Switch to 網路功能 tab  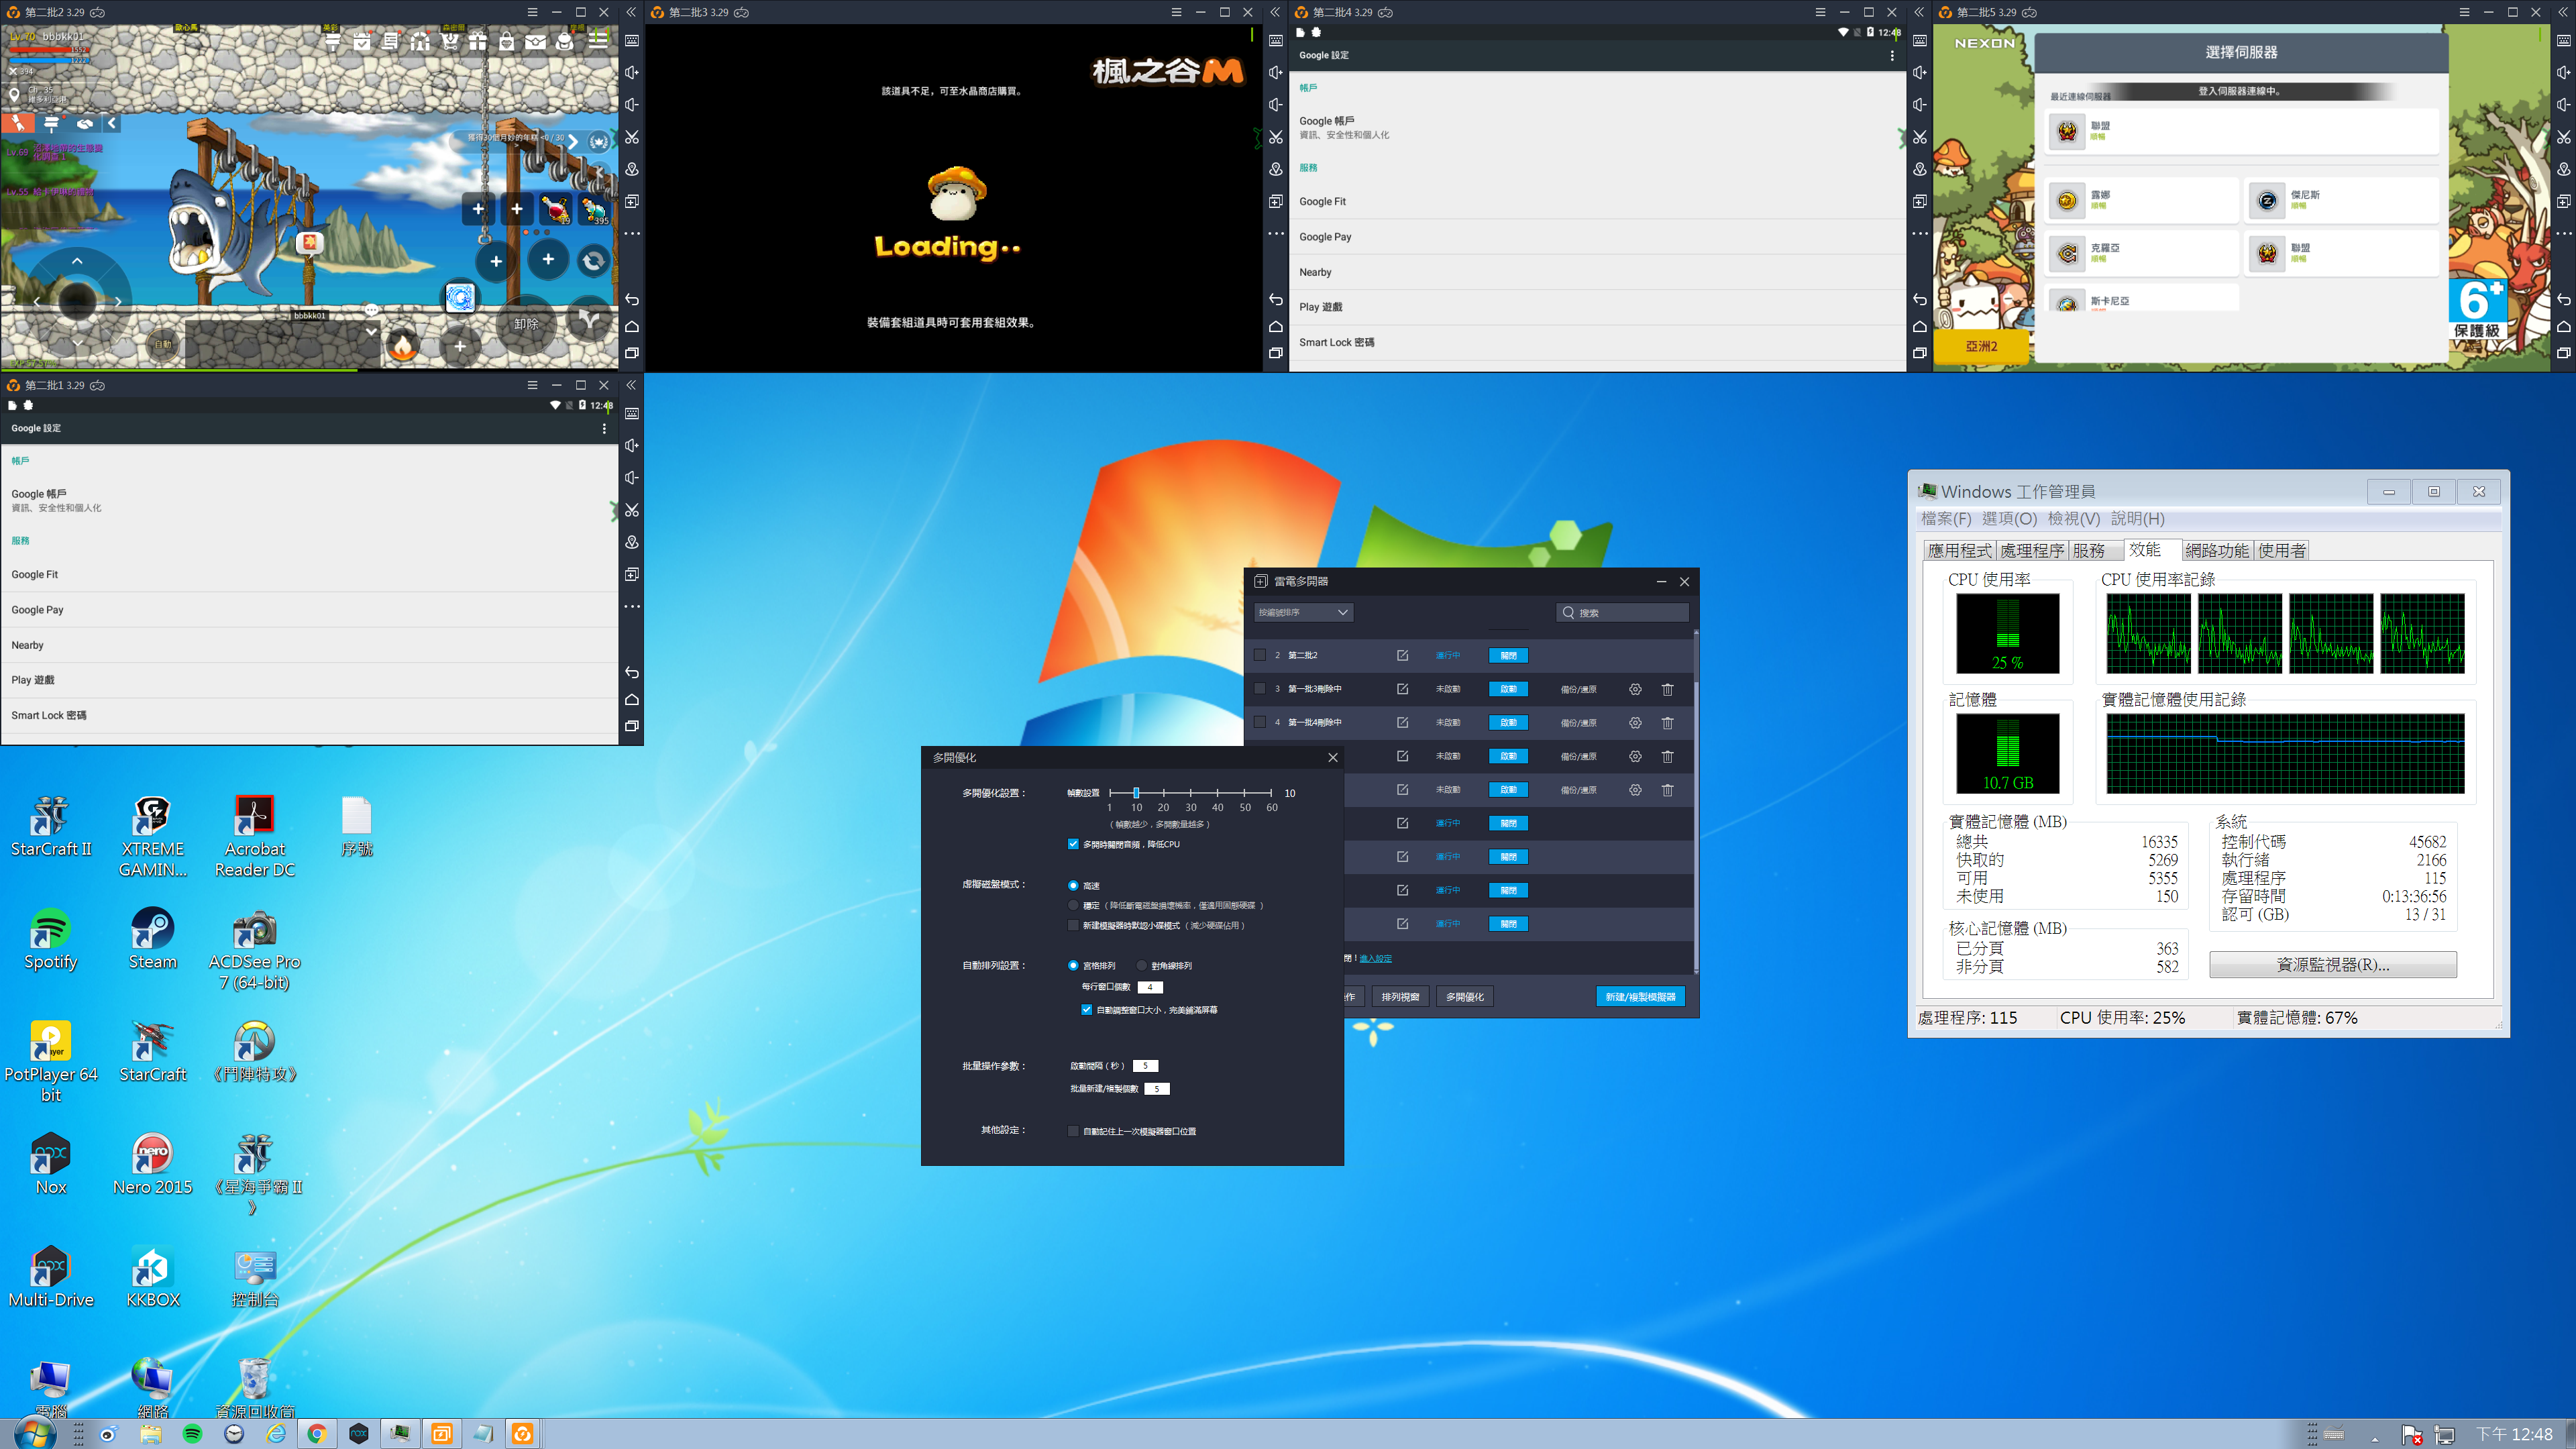tap(2217, 550)
